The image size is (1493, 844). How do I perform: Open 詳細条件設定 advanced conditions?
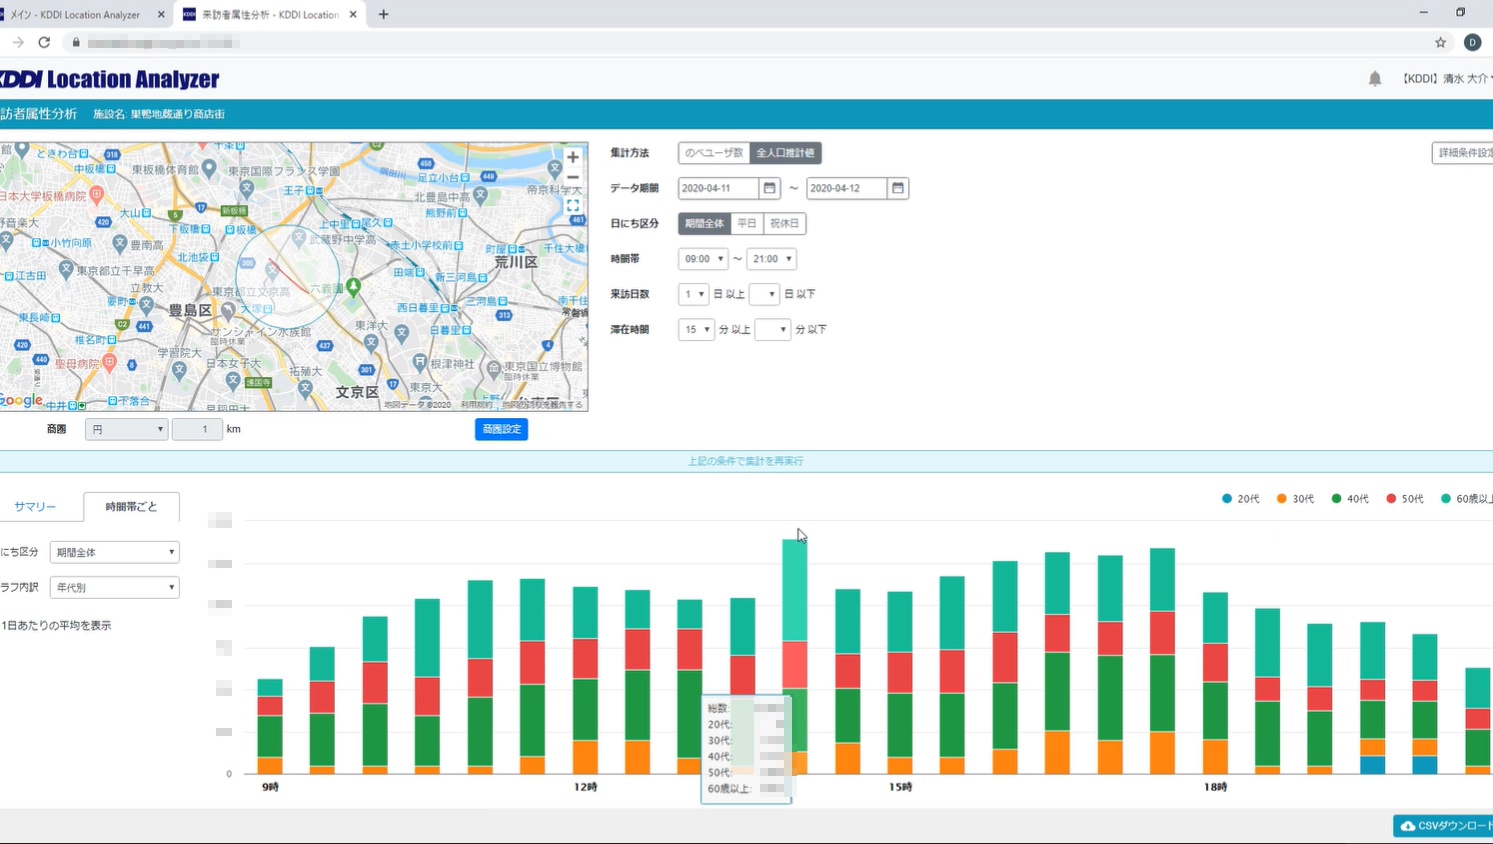pos(1463,153)
